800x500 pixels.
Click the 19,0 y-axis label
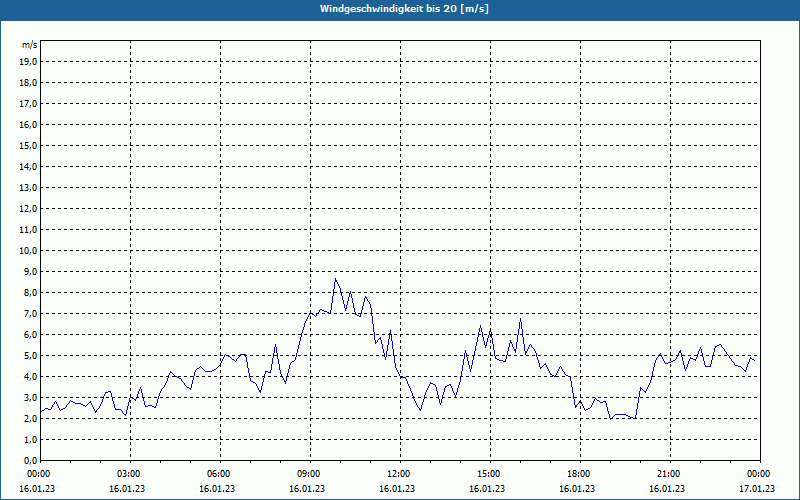tap(28, 62)
